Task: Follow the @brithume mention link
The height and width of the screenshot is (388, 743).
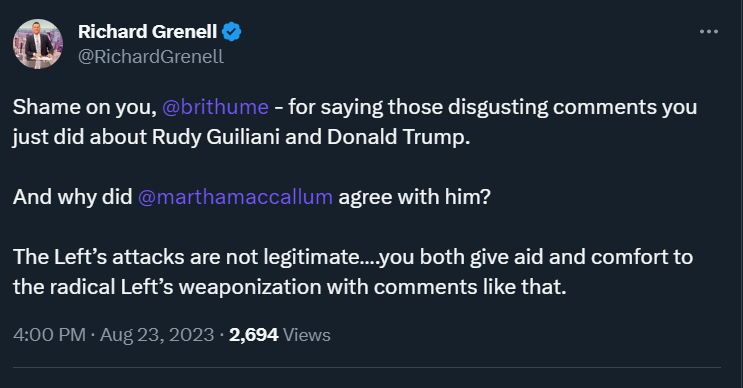Action: click(x=215, y=107)
